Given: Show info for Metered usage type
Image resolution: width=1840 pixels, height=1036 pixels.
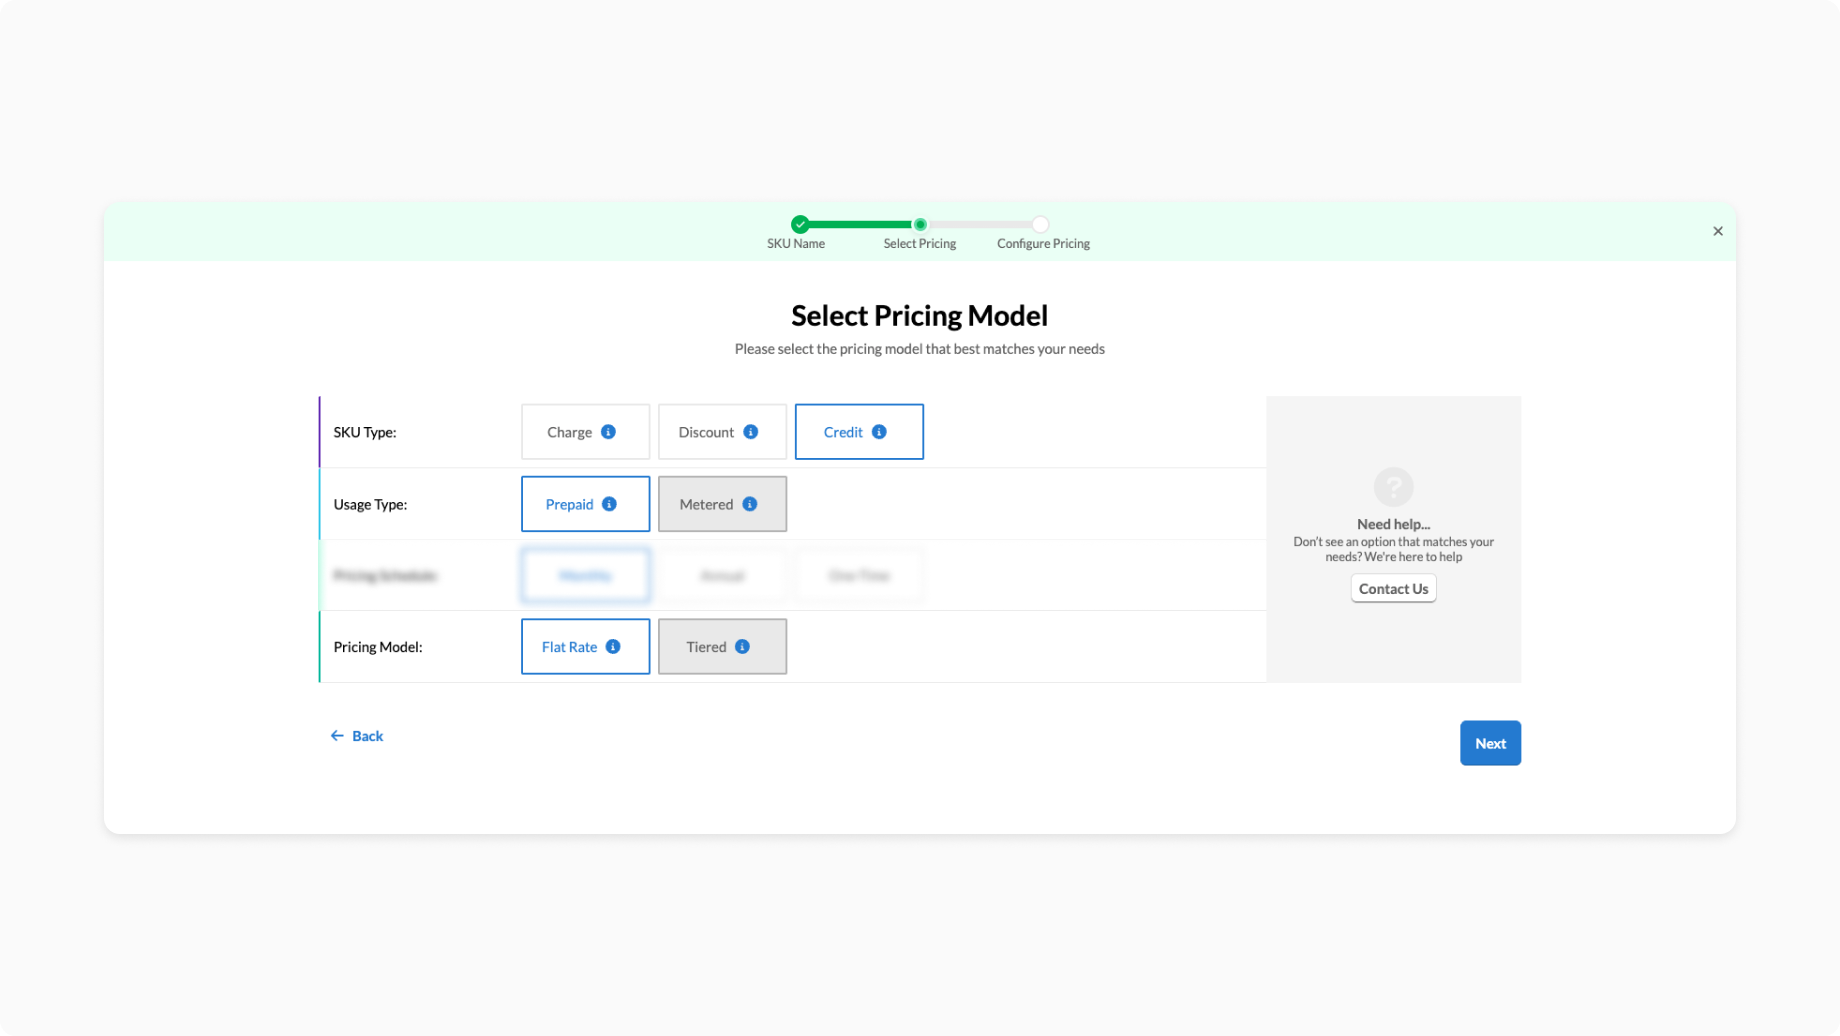Looking at the screenshot, I should (749, 504).
